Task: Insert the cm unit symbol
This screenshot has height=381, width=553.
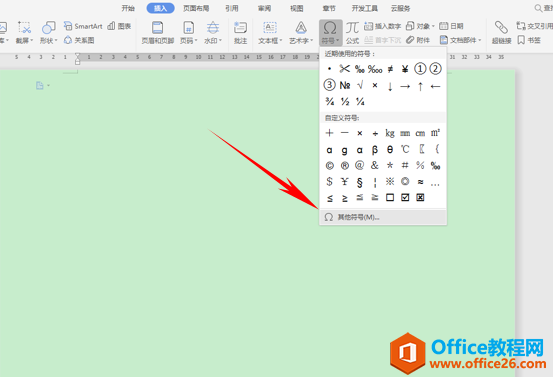Action: (420, 133)
